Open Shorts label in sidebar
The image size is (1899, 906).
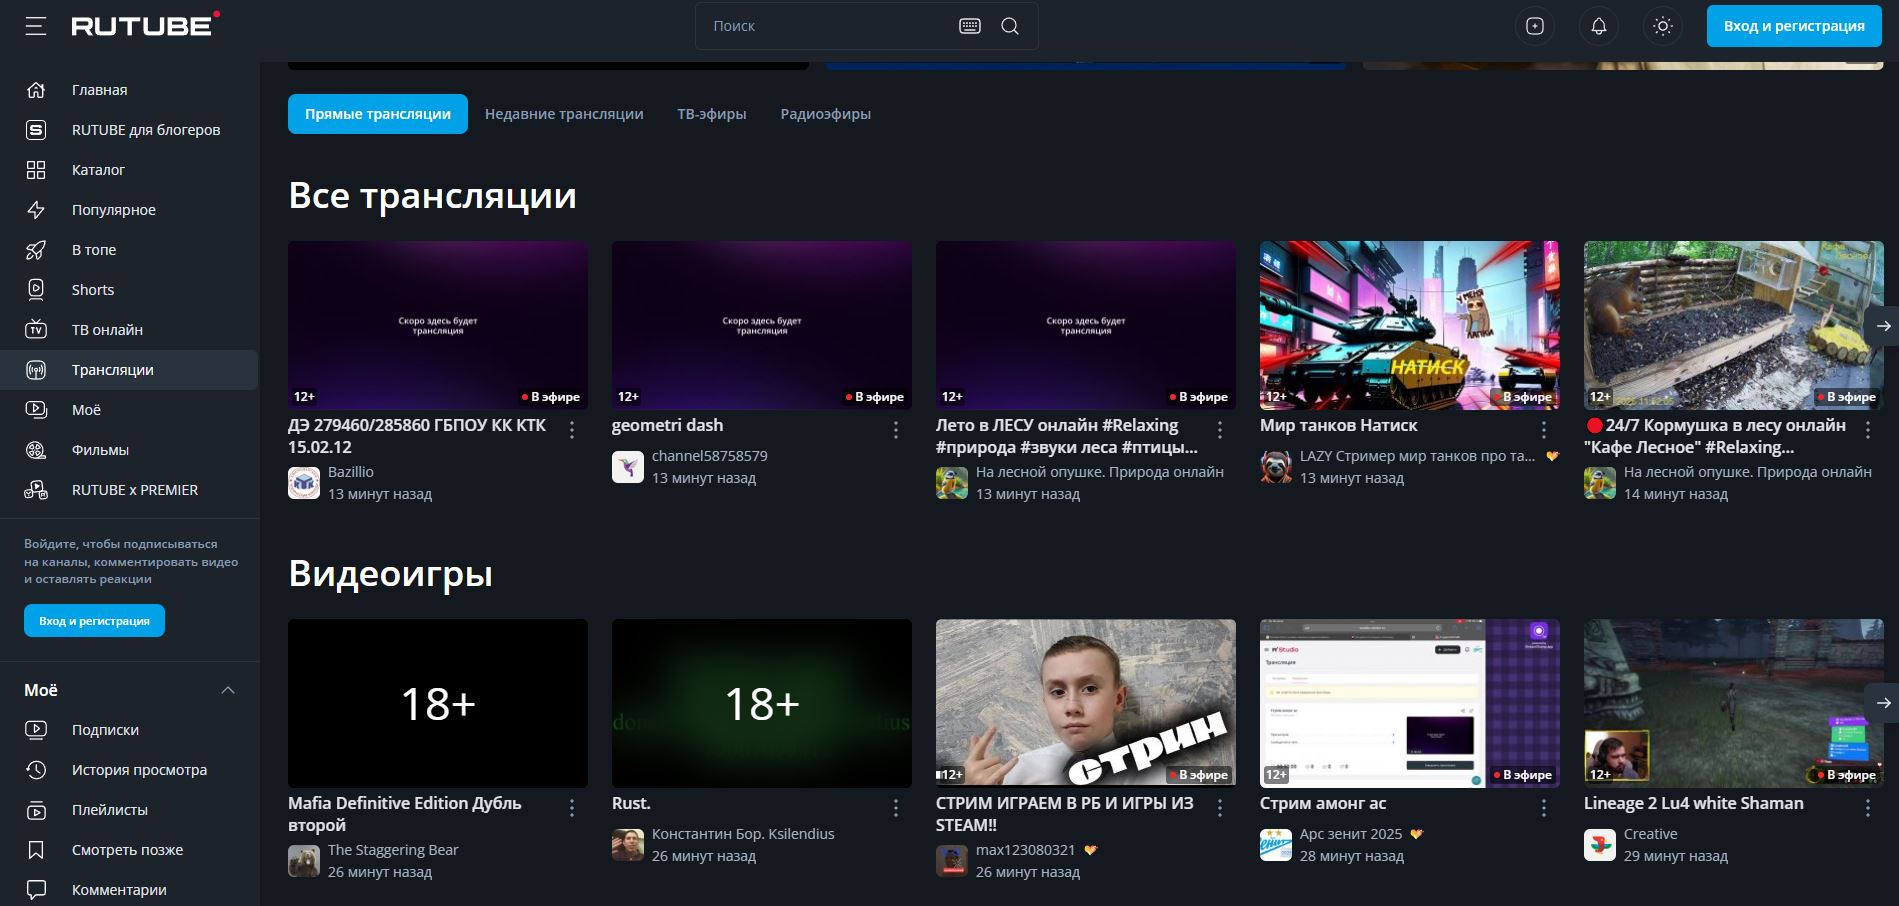coord(93,290)
